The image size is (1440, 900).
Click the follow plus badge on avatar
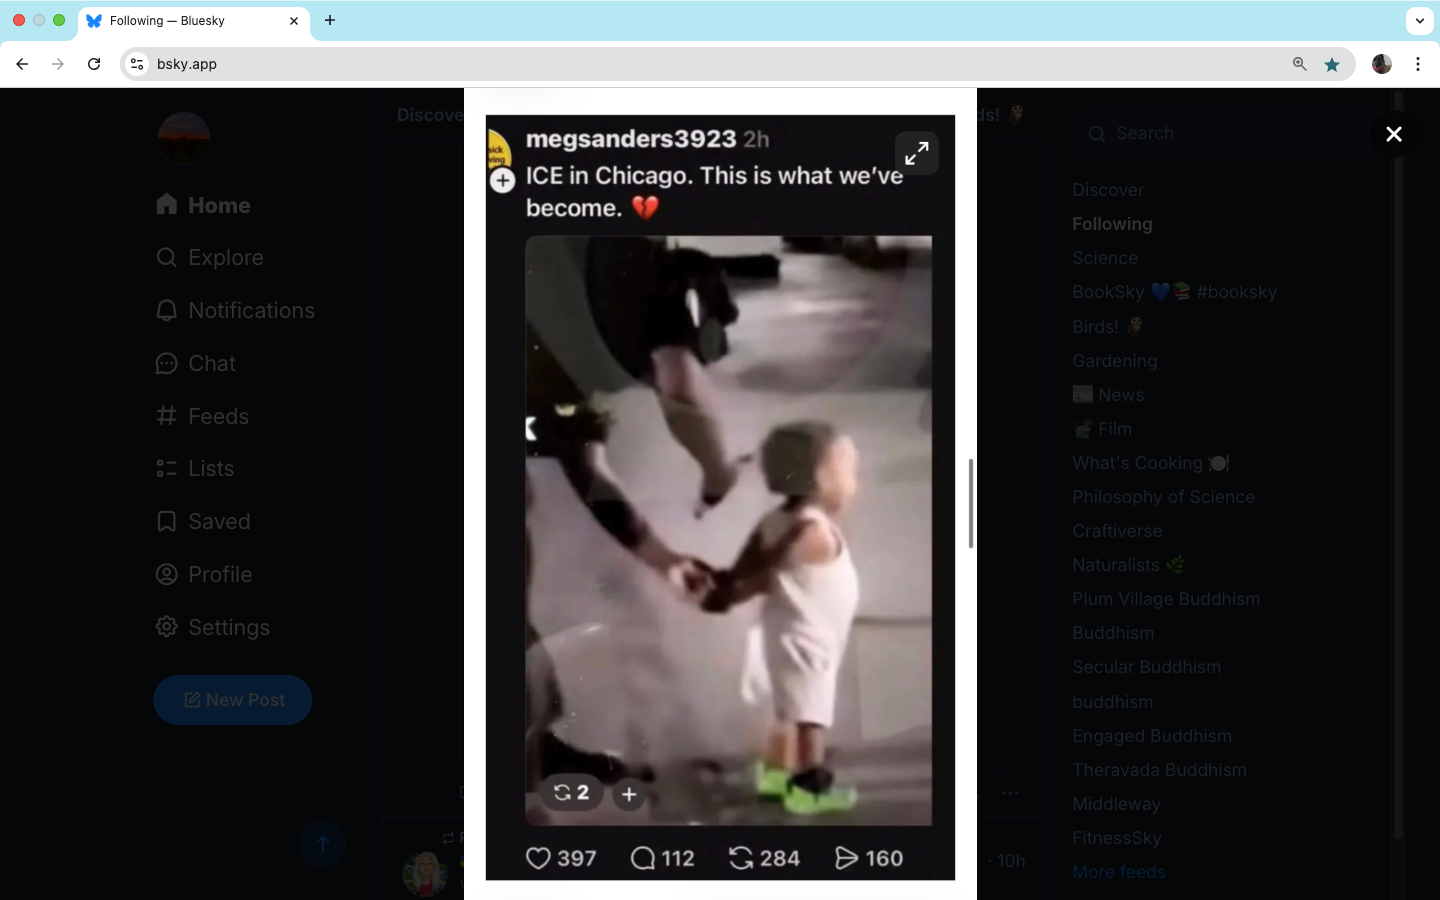pos(502,180)
